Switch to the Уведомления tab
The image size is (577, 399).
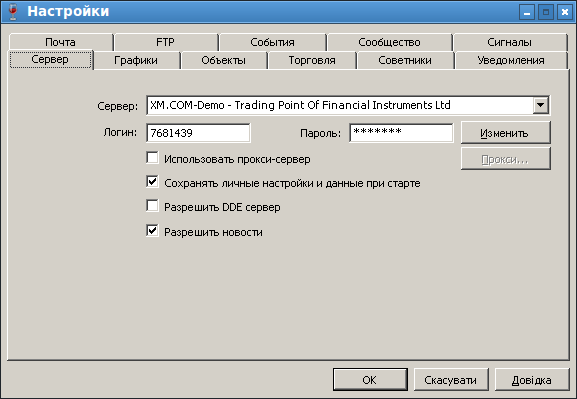(x=511, y=60)
